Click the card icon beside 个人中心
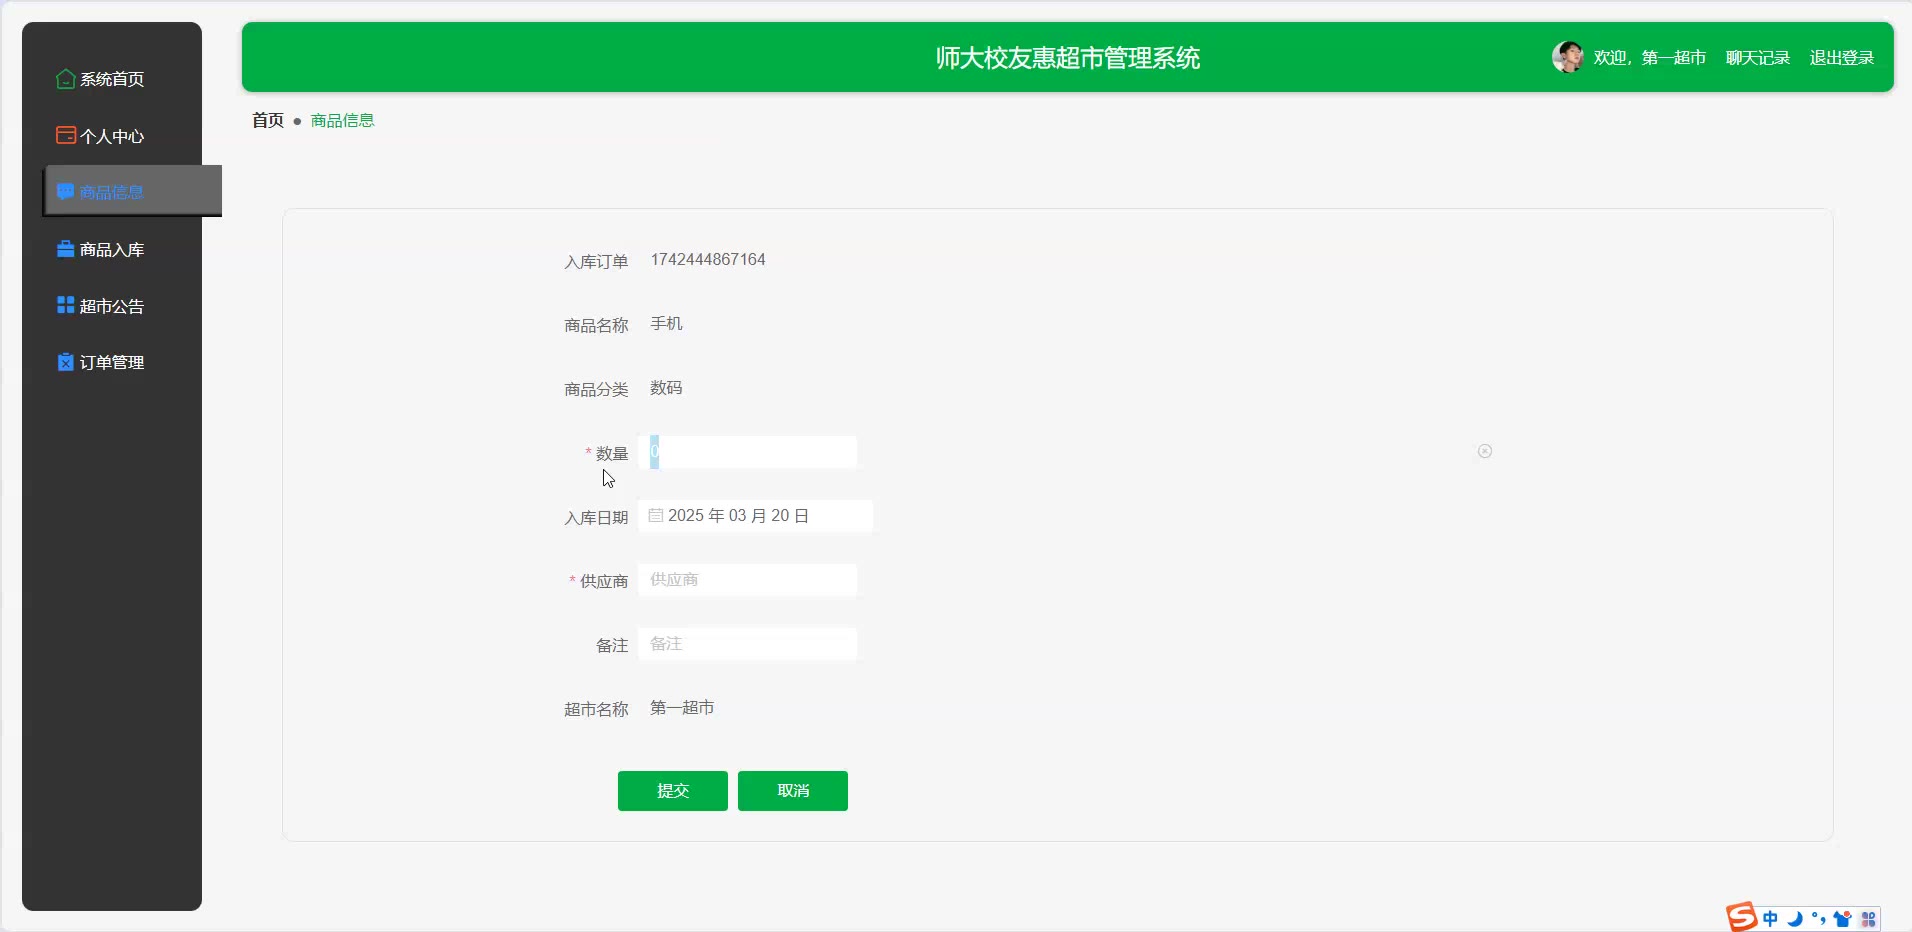1912x932 pixels. pyautogui.click(x=66, y=135)
